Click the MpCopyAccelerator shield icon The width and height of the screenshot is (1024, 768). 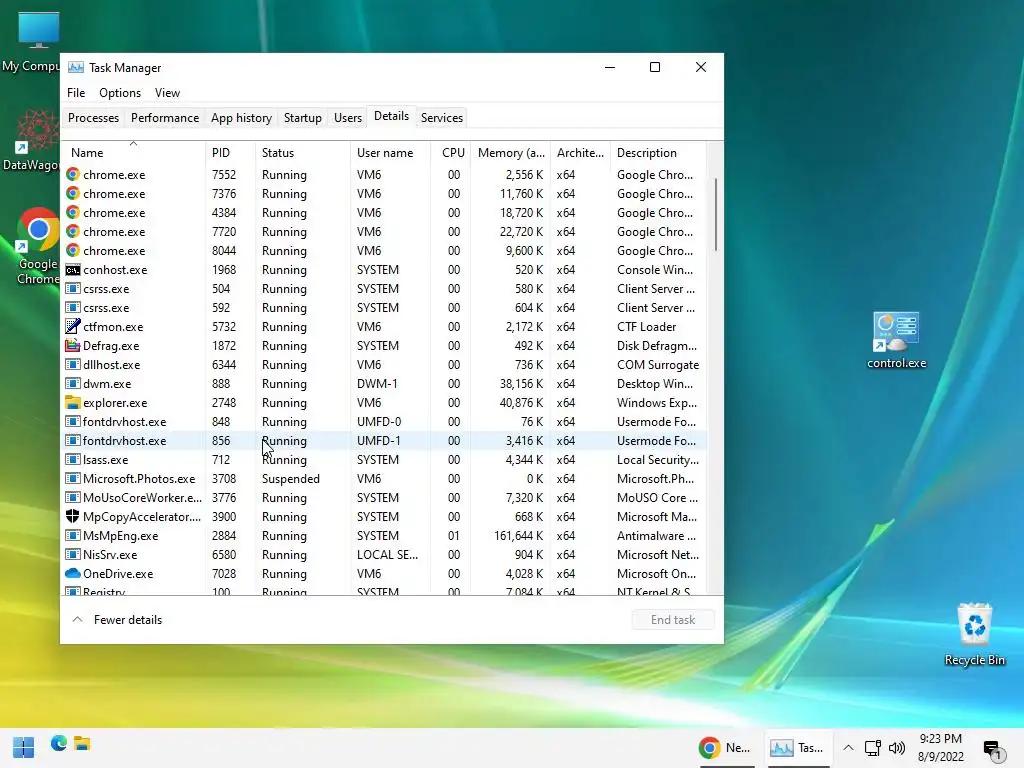pyautogui.click(x=72, y=516)
